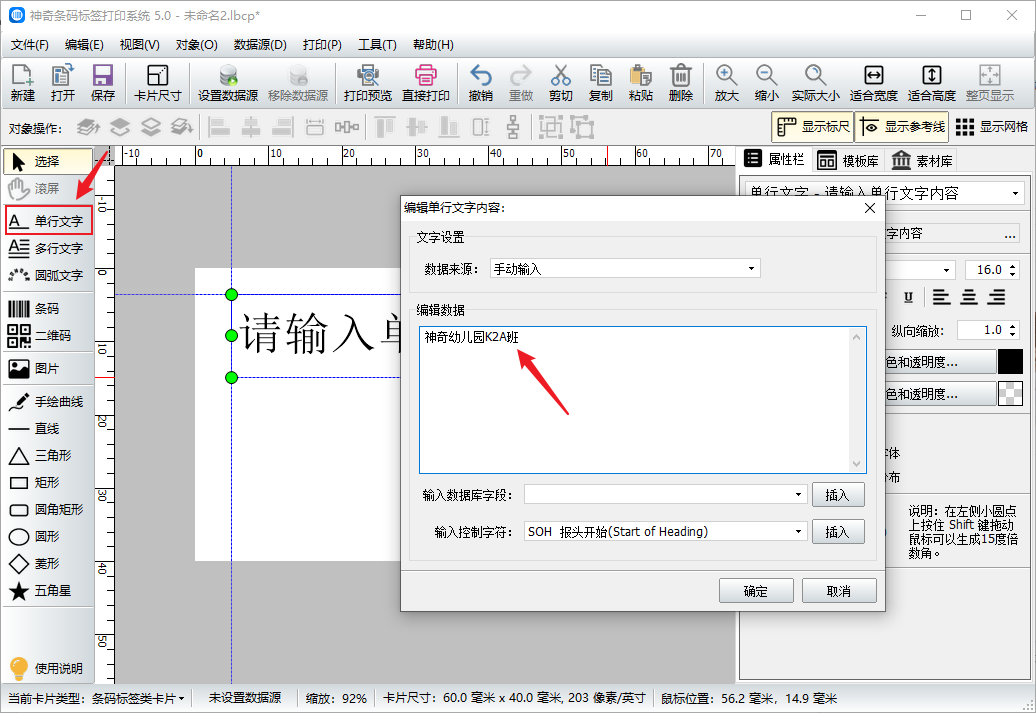1036x713 pixels.
Task: Select the 三角形 triangle tool
Action: tap(49, 455)
